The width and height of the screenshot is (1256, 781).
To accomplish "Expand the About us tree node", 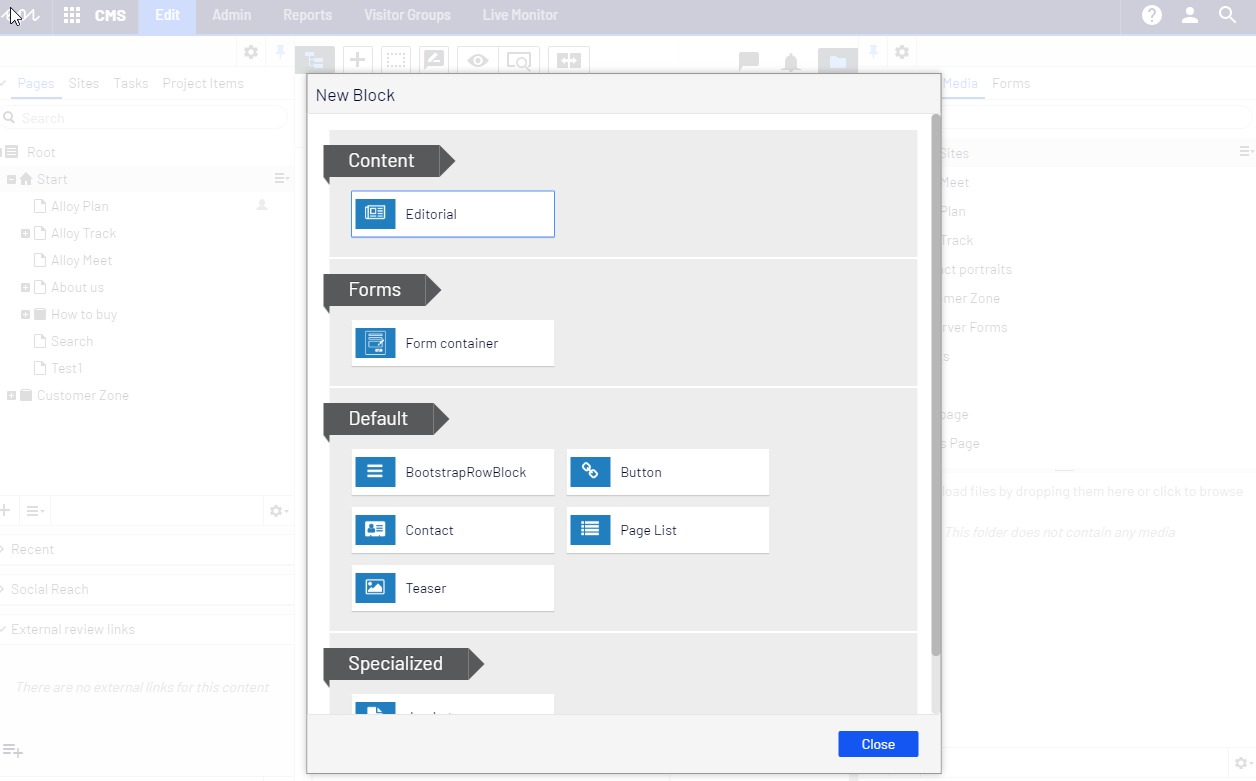I will click(x=25, y=287).
